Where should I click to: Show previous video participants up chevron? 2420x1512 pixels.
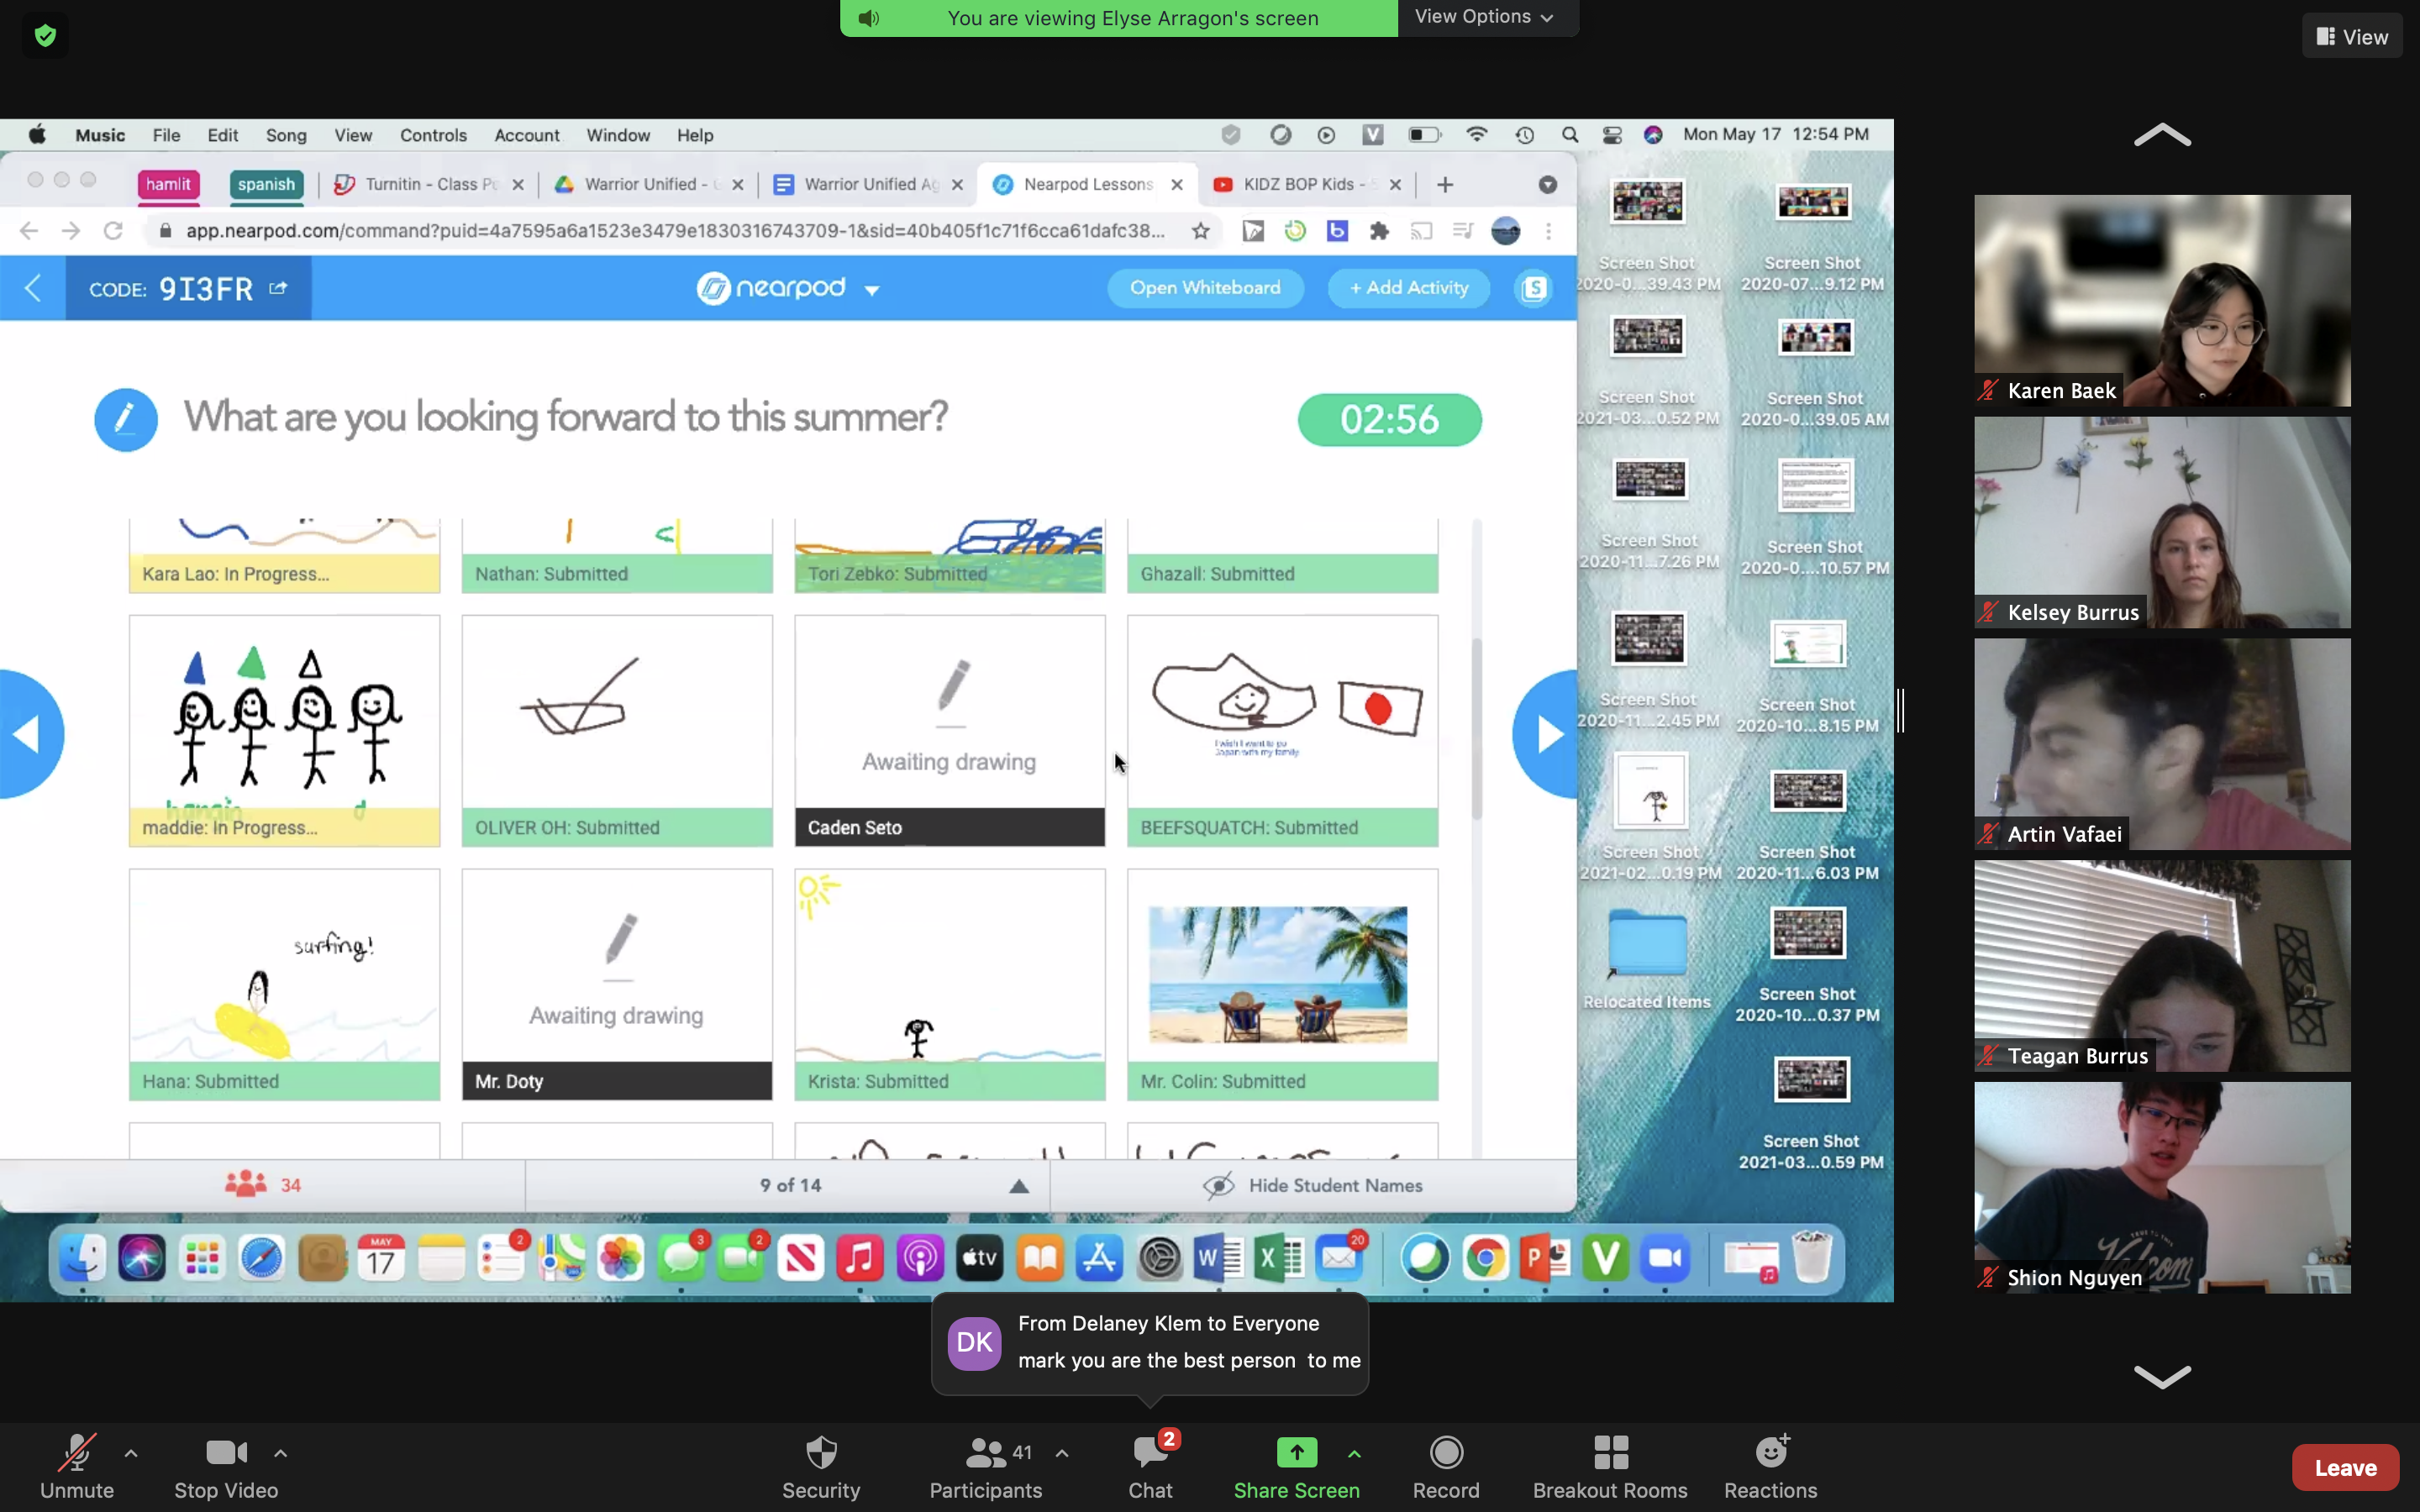[2162, 135]
